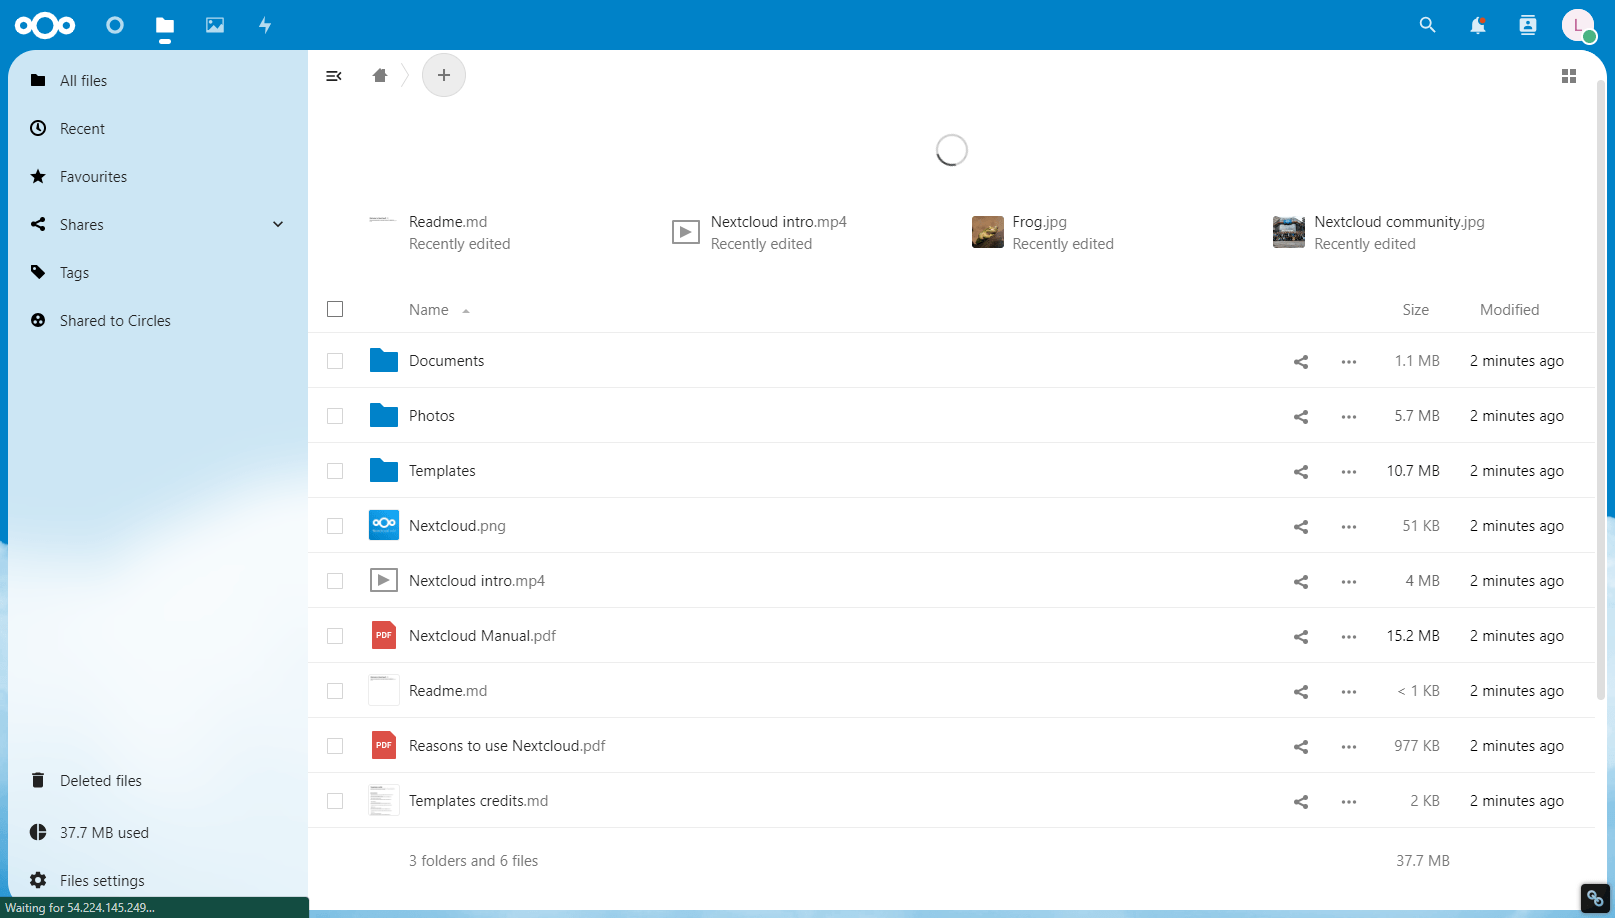Open the Dashboard app icon
1615x918 pixels.
tap(115, 25)
